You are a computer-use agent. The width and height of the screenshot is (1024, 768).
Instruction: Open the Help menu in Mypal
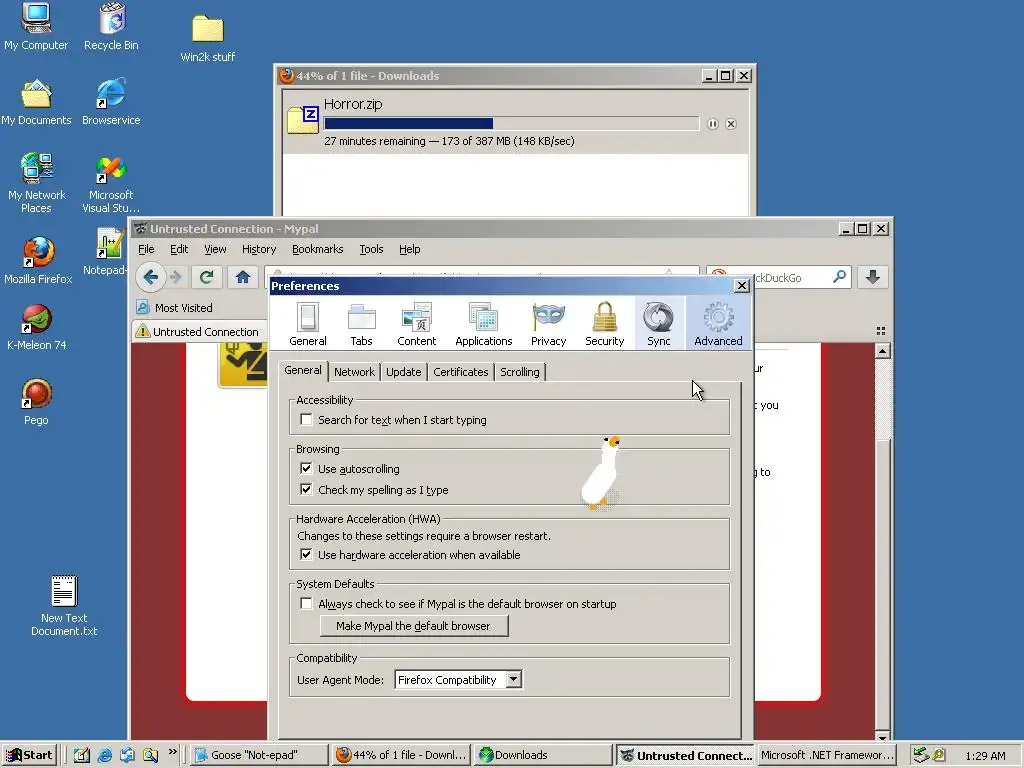(409, 249)
